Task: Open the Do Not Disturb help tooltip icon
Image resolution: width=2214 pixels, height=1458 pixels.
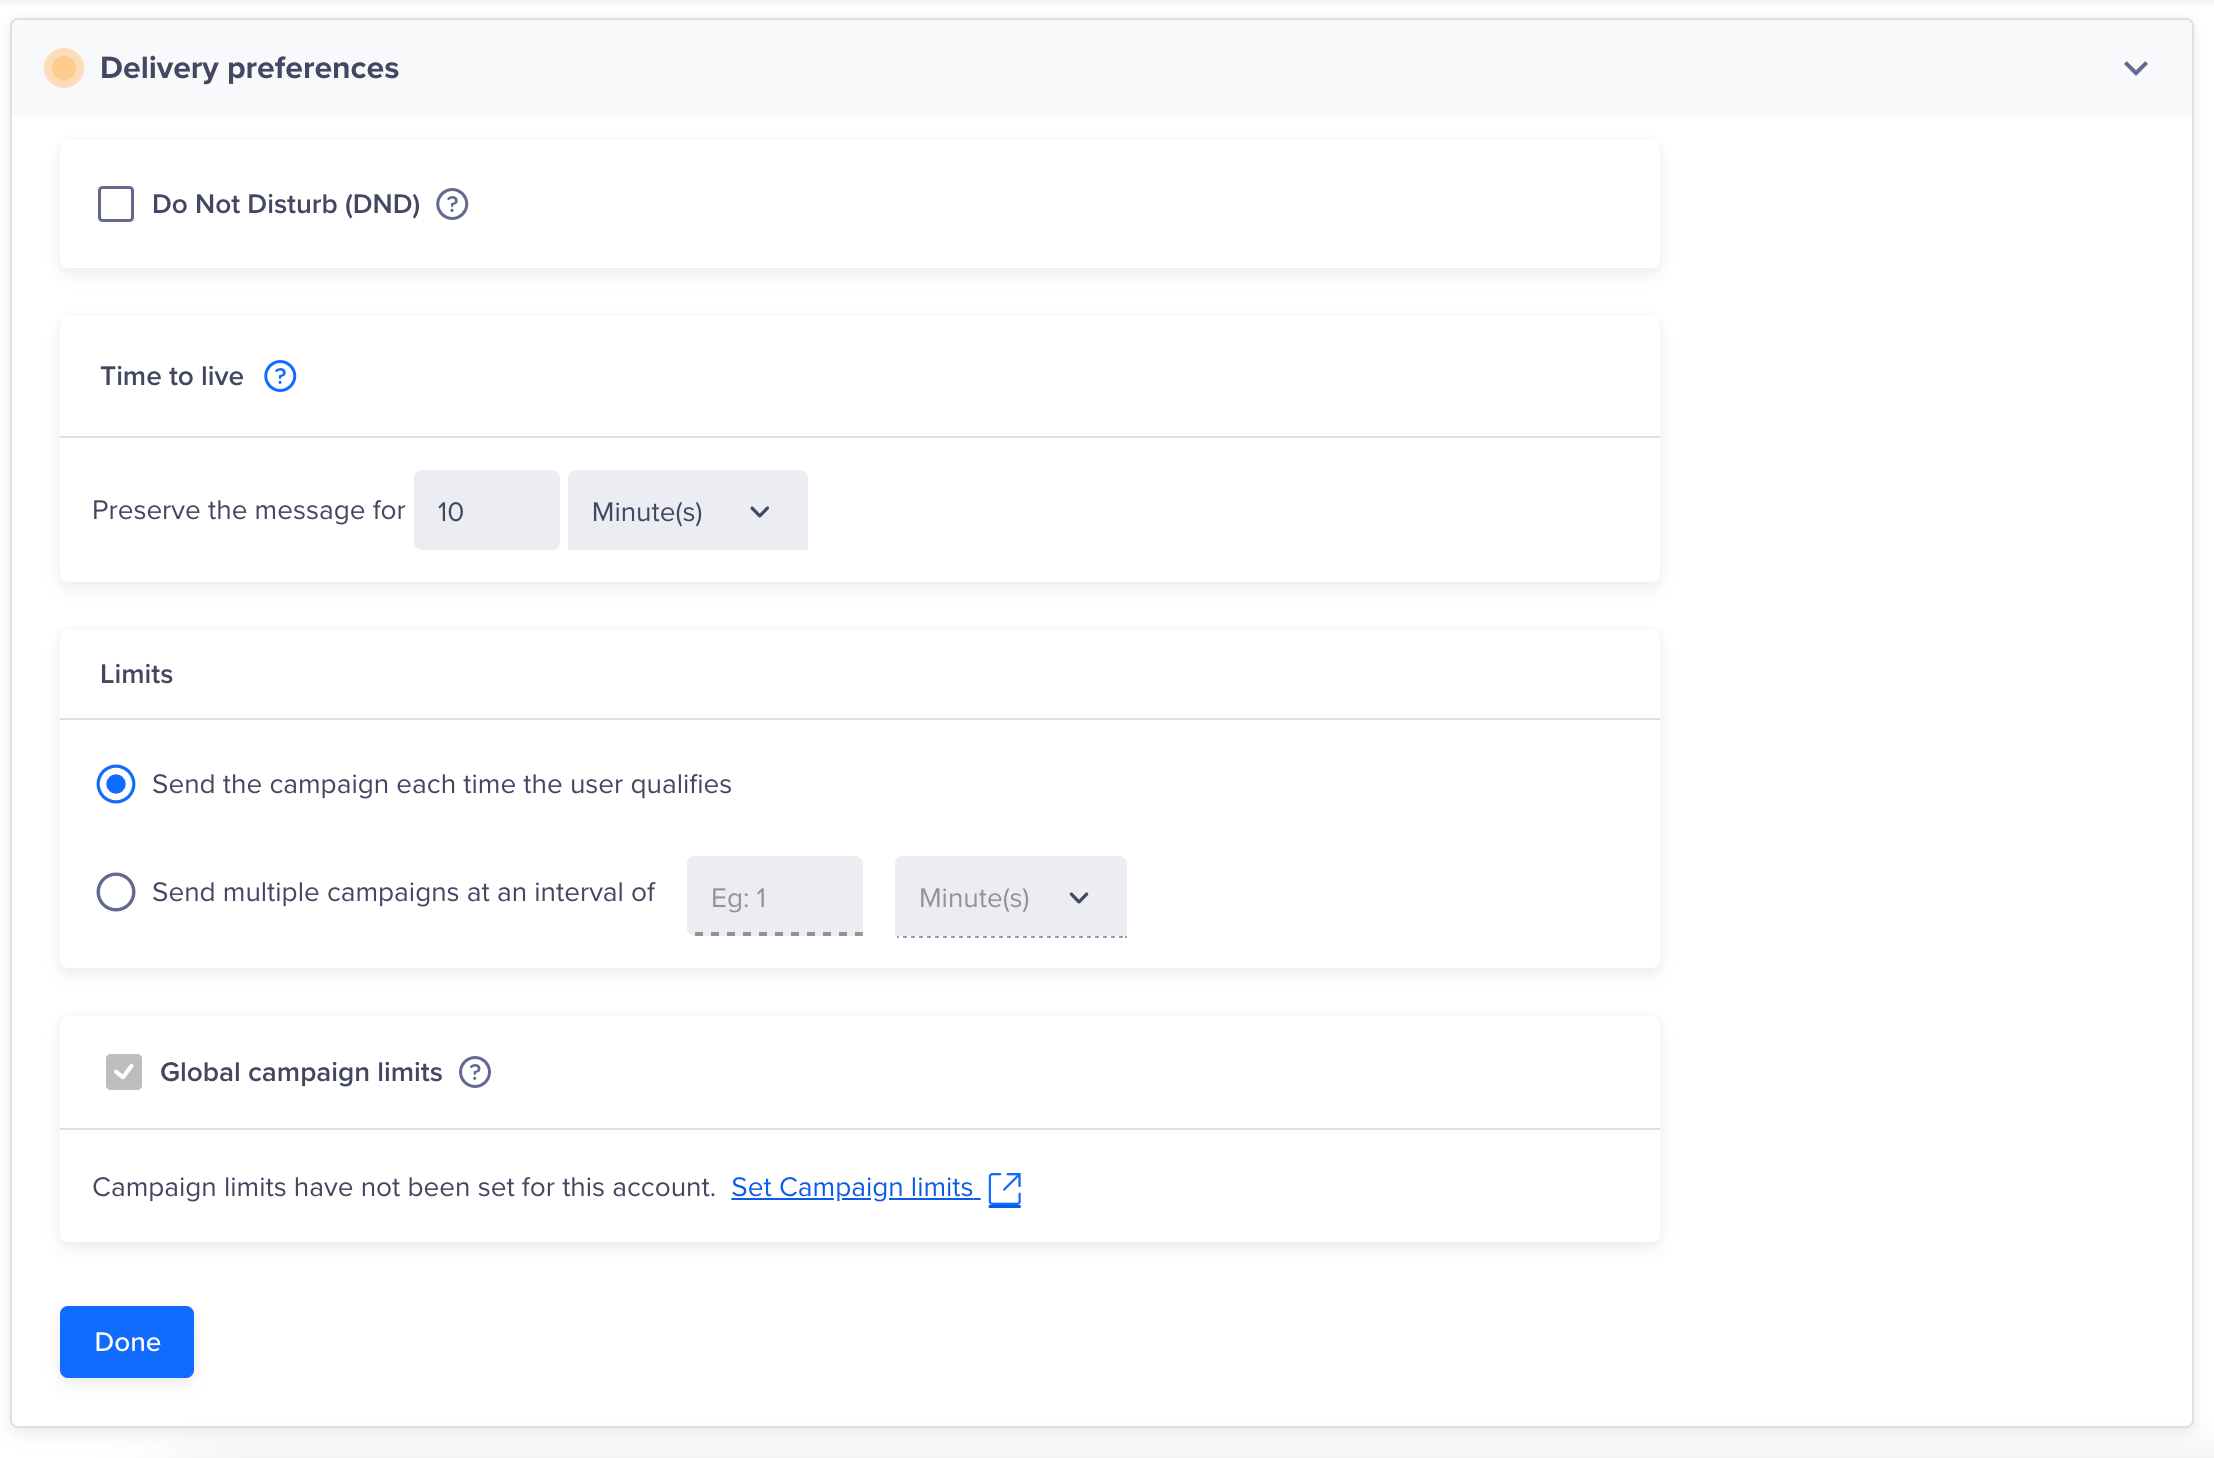Action: [452, 204]
